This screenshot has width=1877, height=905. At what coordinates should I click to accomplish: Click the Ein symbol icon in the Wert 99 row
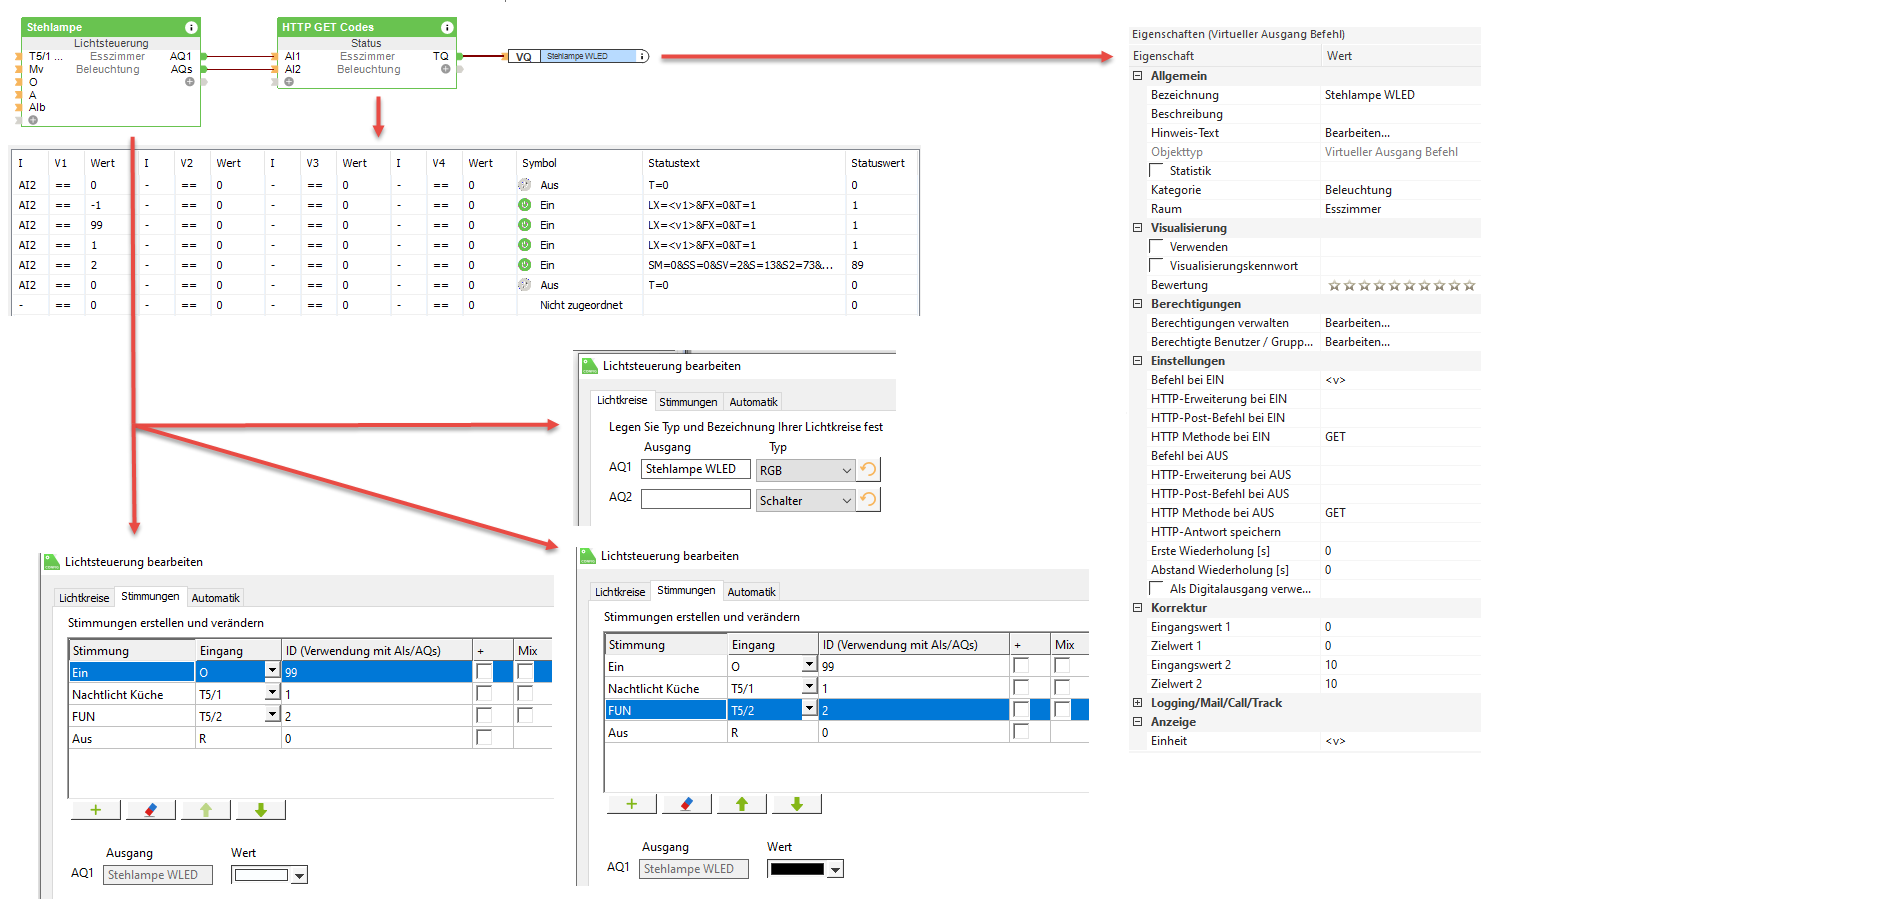point(524,225)
